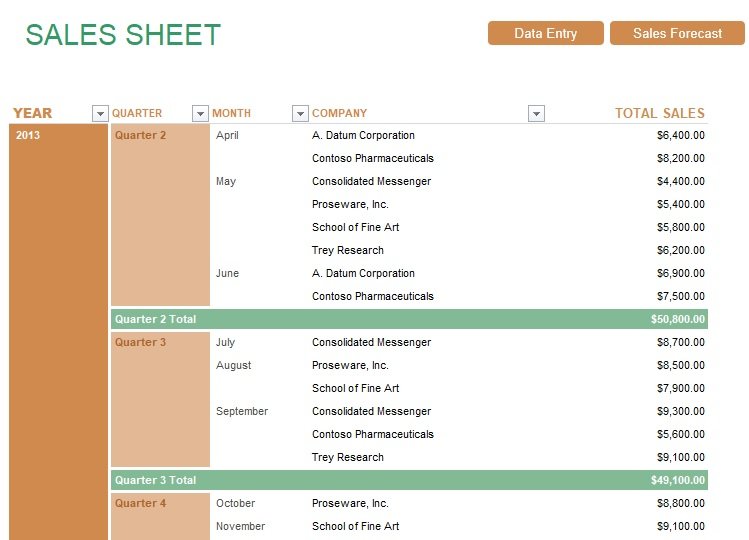Select the SALES SHEET title

(123, 35)
